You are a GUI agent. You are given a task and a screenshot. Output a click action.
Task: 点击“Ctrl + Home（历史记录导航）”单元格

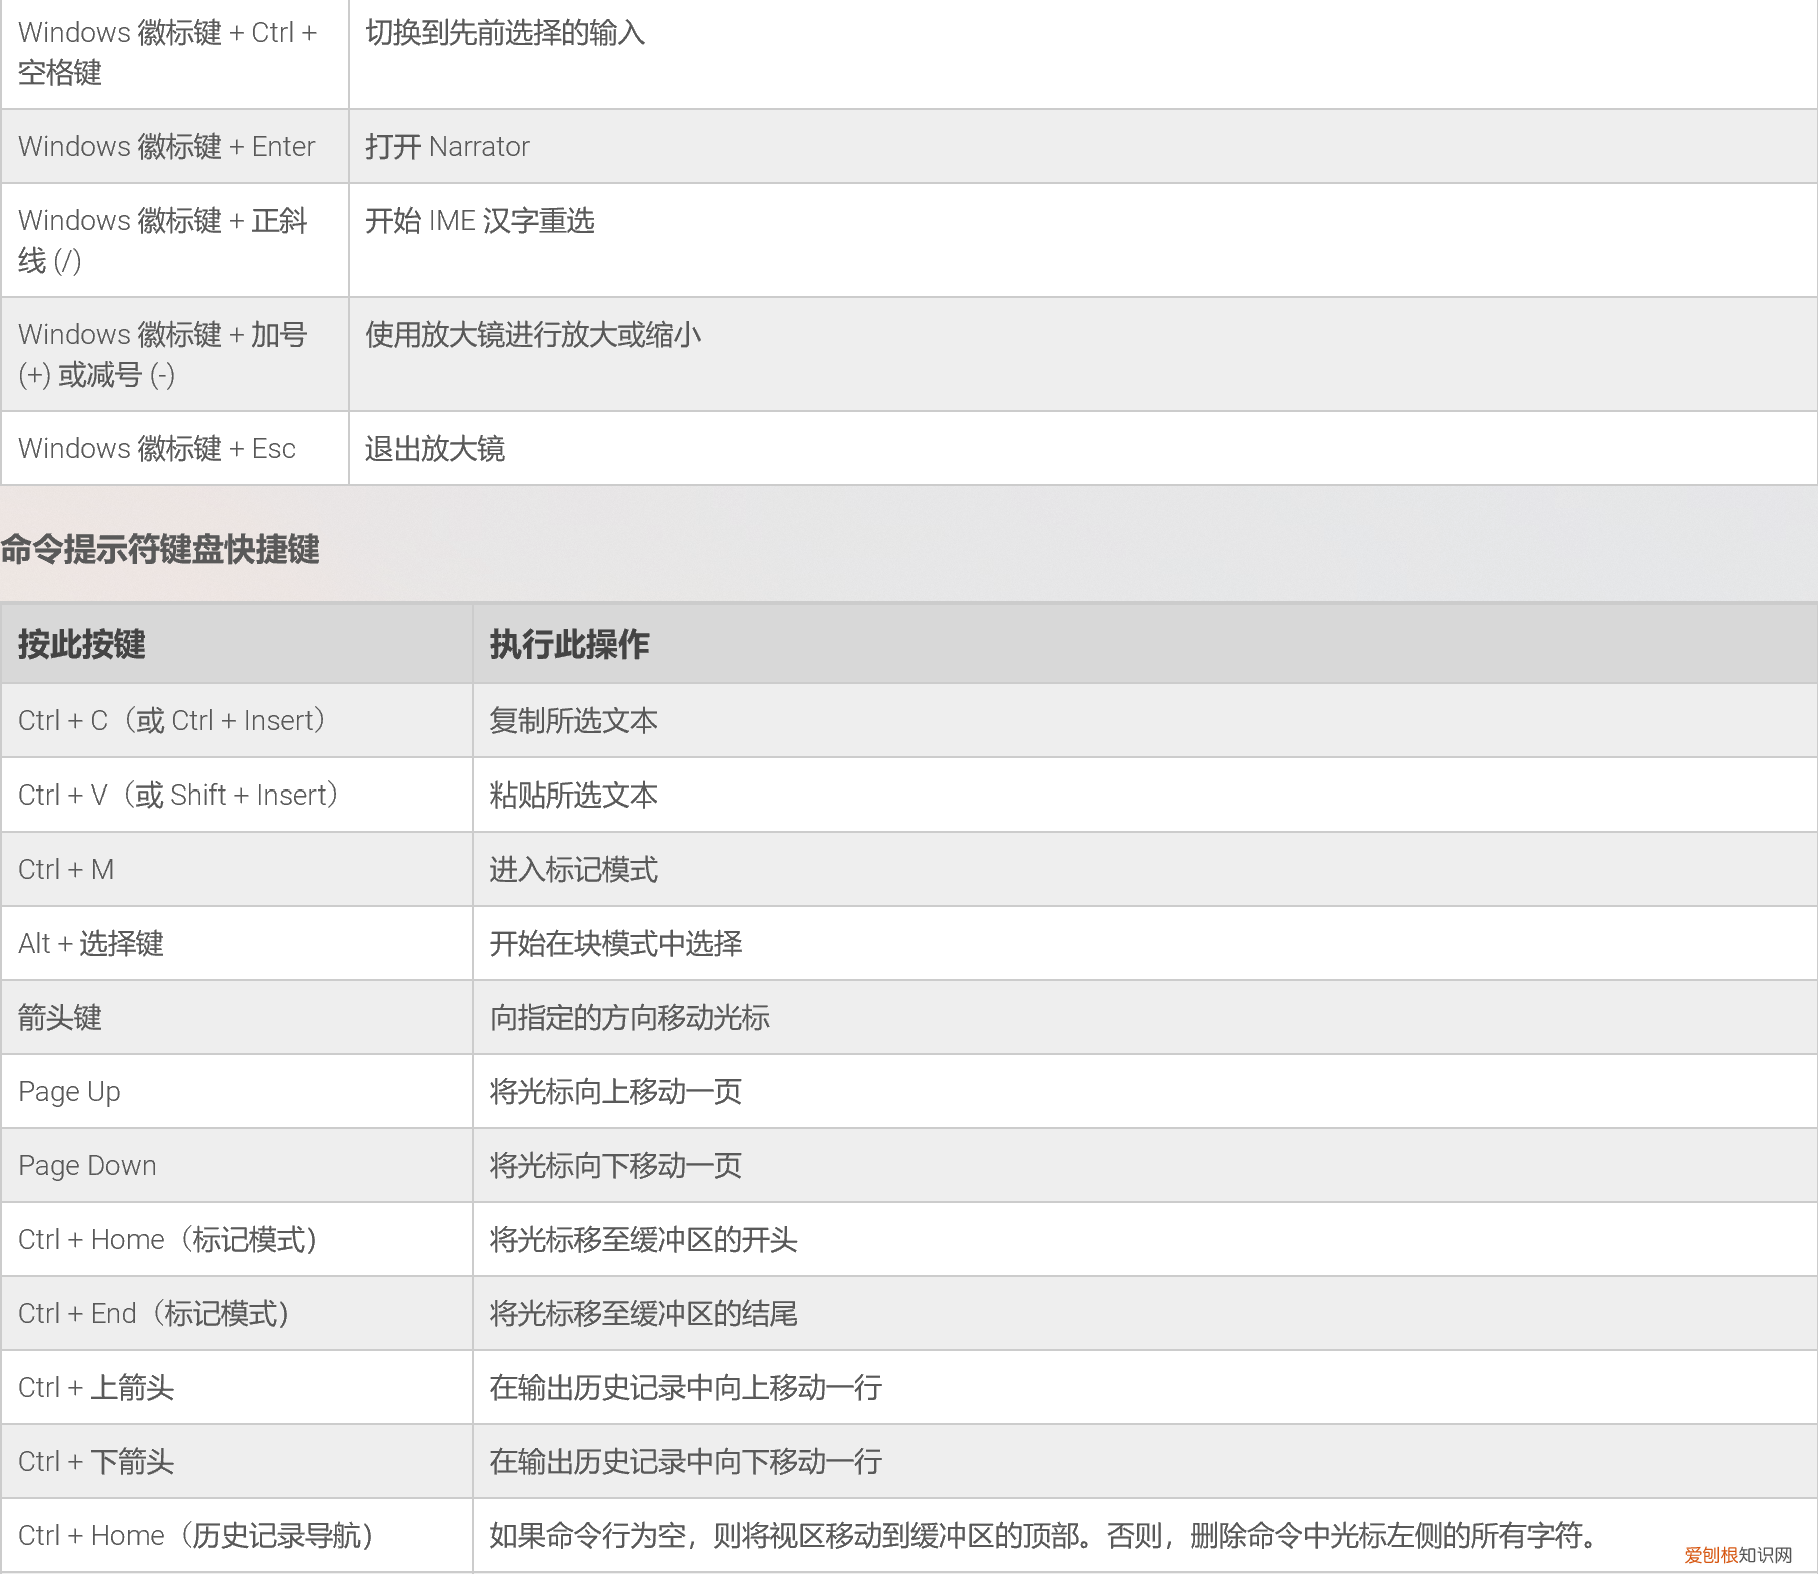coord(195,1535)
